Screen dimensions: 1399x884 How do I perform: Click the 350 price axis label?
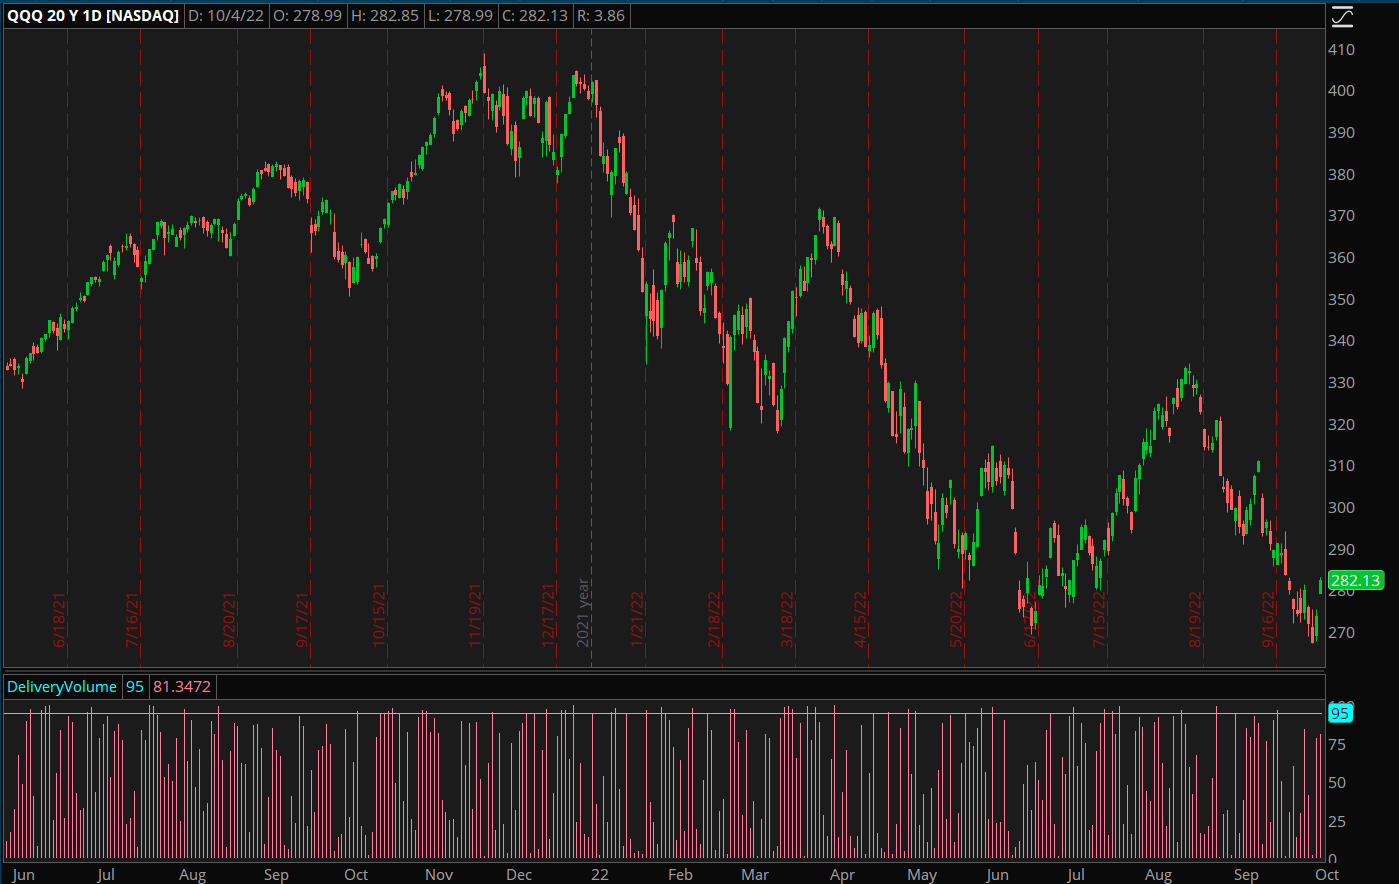pos(1342,299)
